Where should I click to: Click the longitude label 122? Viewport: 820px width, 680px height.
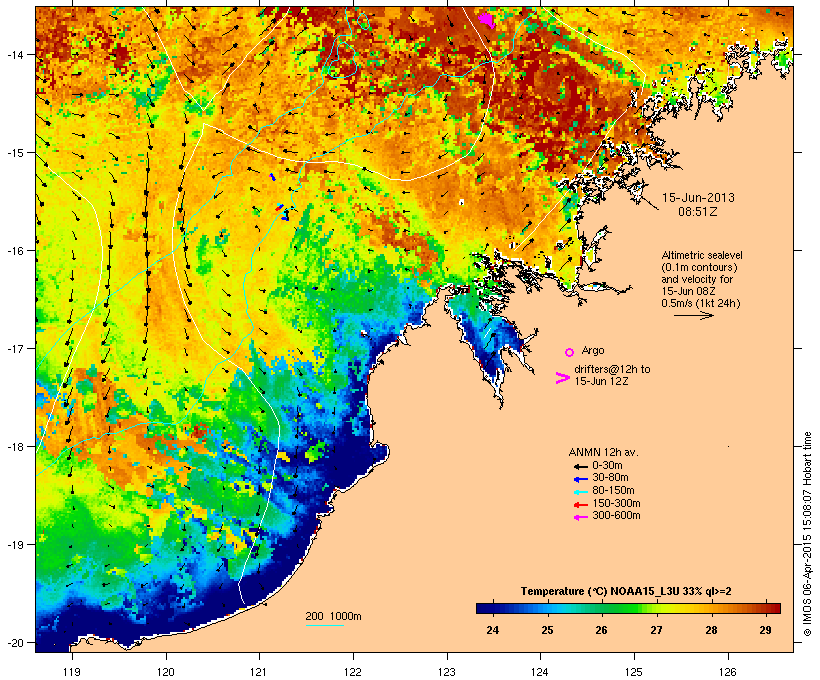coord(353,672)
